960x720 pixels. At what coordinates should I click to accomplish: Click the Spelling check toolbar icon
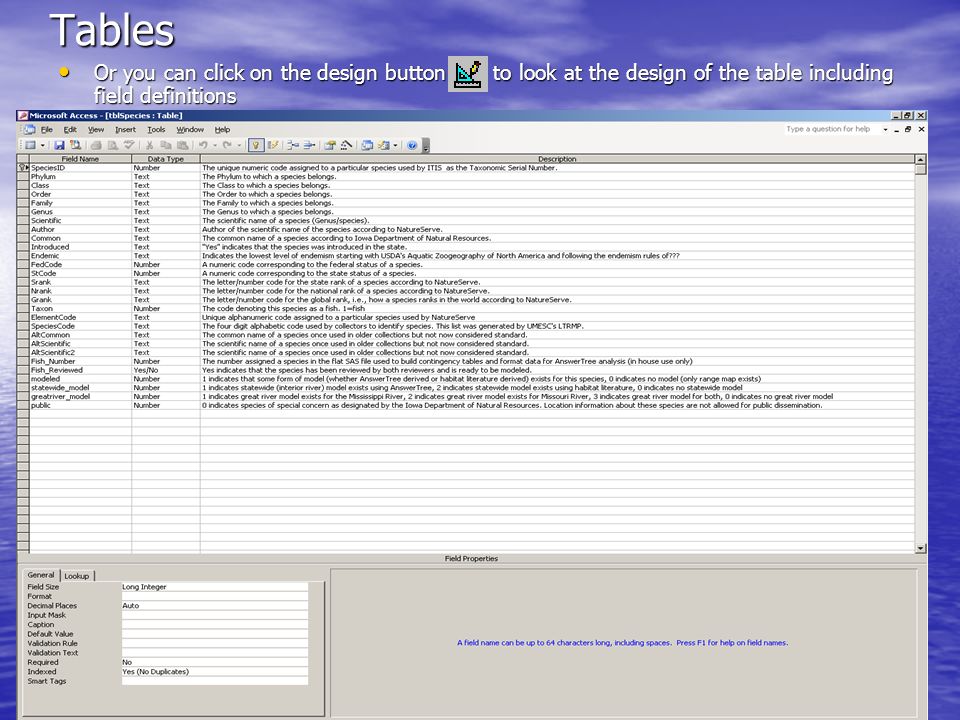point(129,145)
